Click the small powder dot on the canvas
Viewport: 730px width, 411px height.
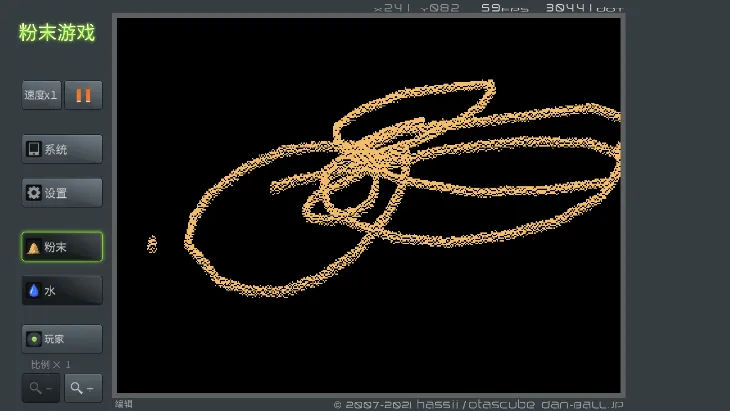pyautogui.click(x=152, y=244)
